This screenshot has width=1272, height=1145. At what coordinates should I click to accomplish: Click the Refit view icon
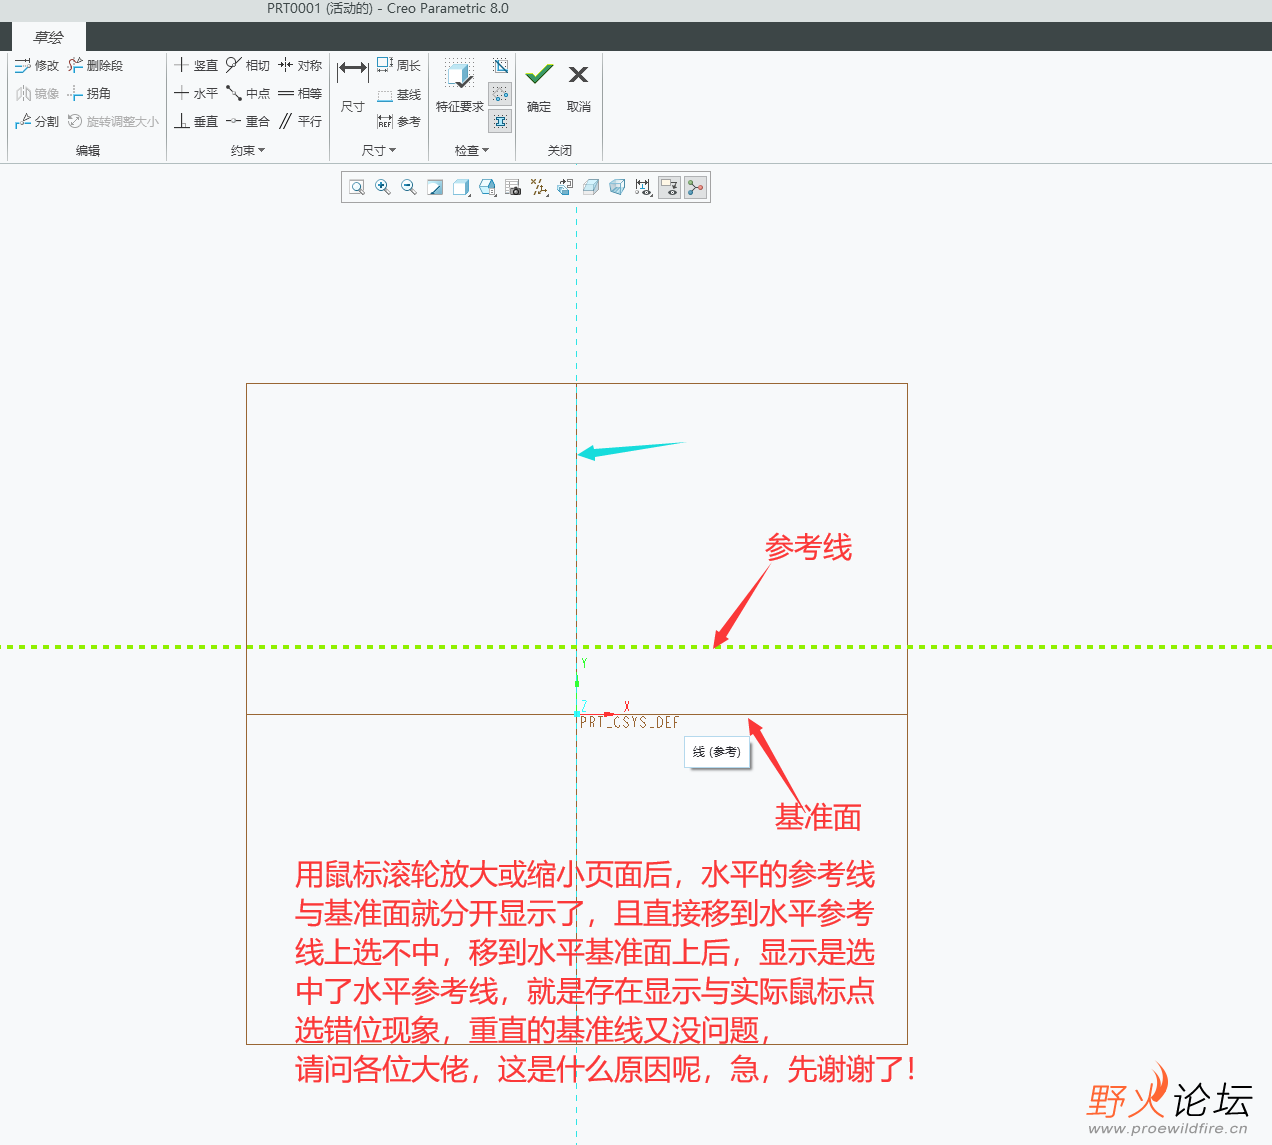[x=357, y=188]
